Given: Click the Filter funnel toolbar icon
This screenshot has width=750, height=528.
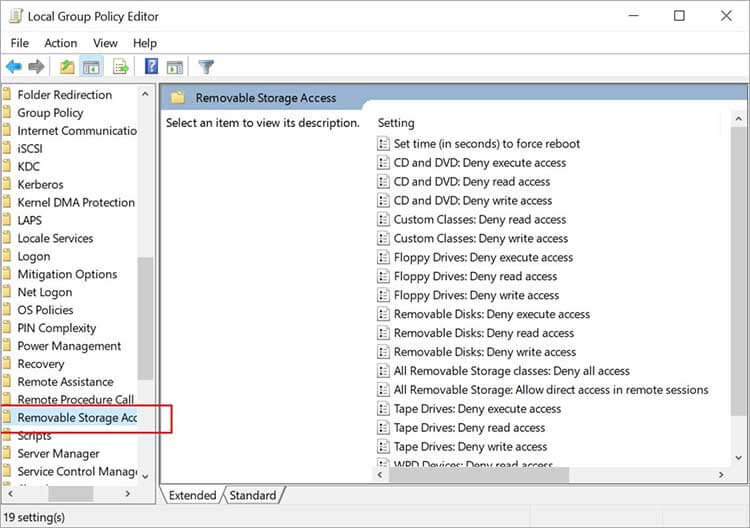Looking at the screenshot, I should point(206,66).
